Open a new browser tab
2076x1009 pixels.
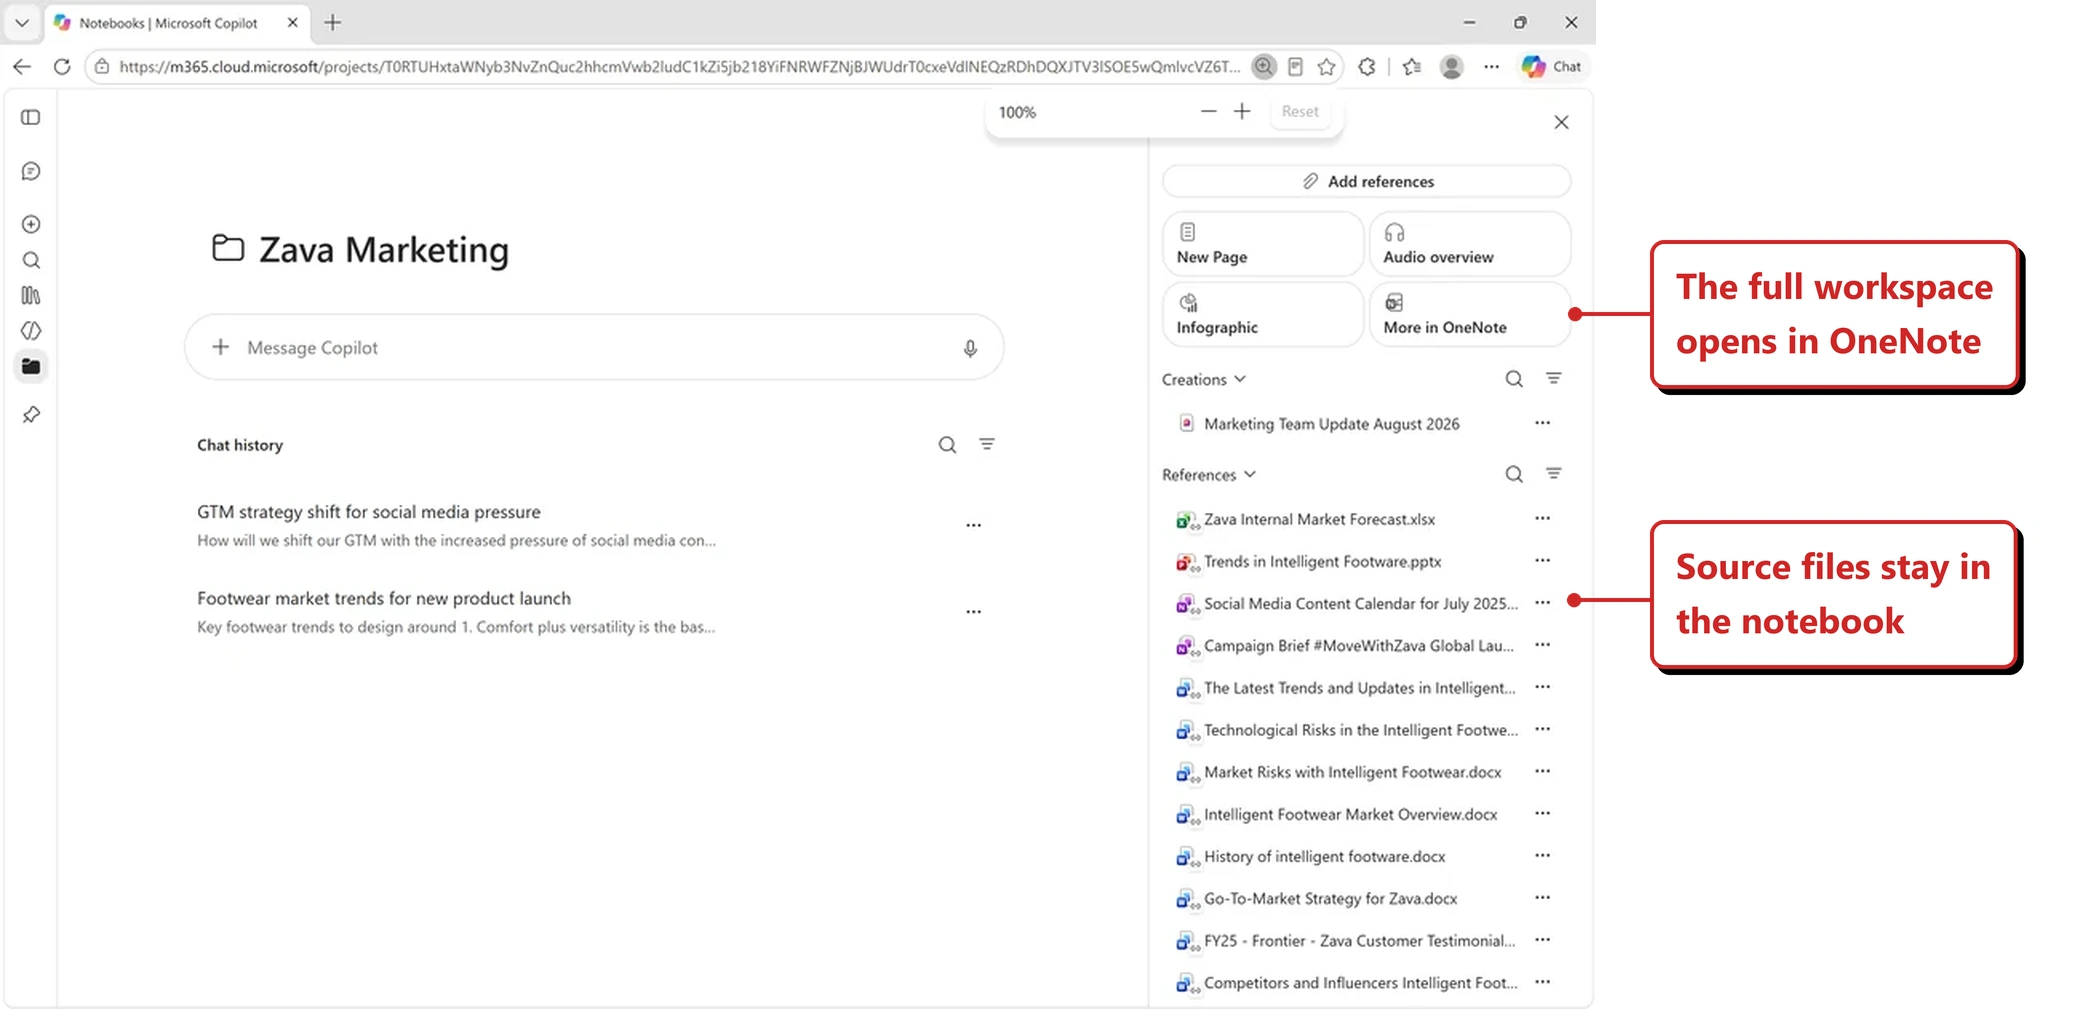pos(333,22)
